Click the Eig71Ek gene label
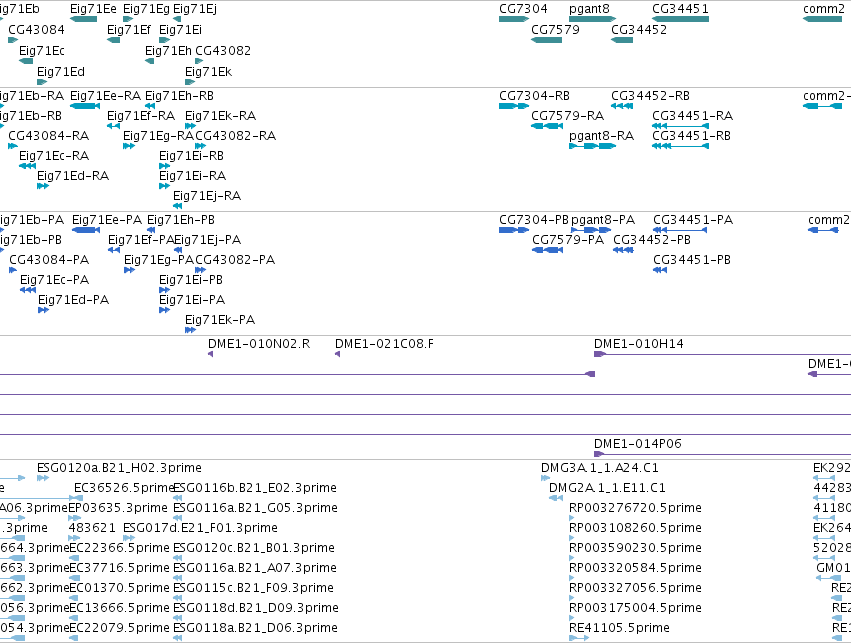The image size is (851, 643). (x=208, y=72)
